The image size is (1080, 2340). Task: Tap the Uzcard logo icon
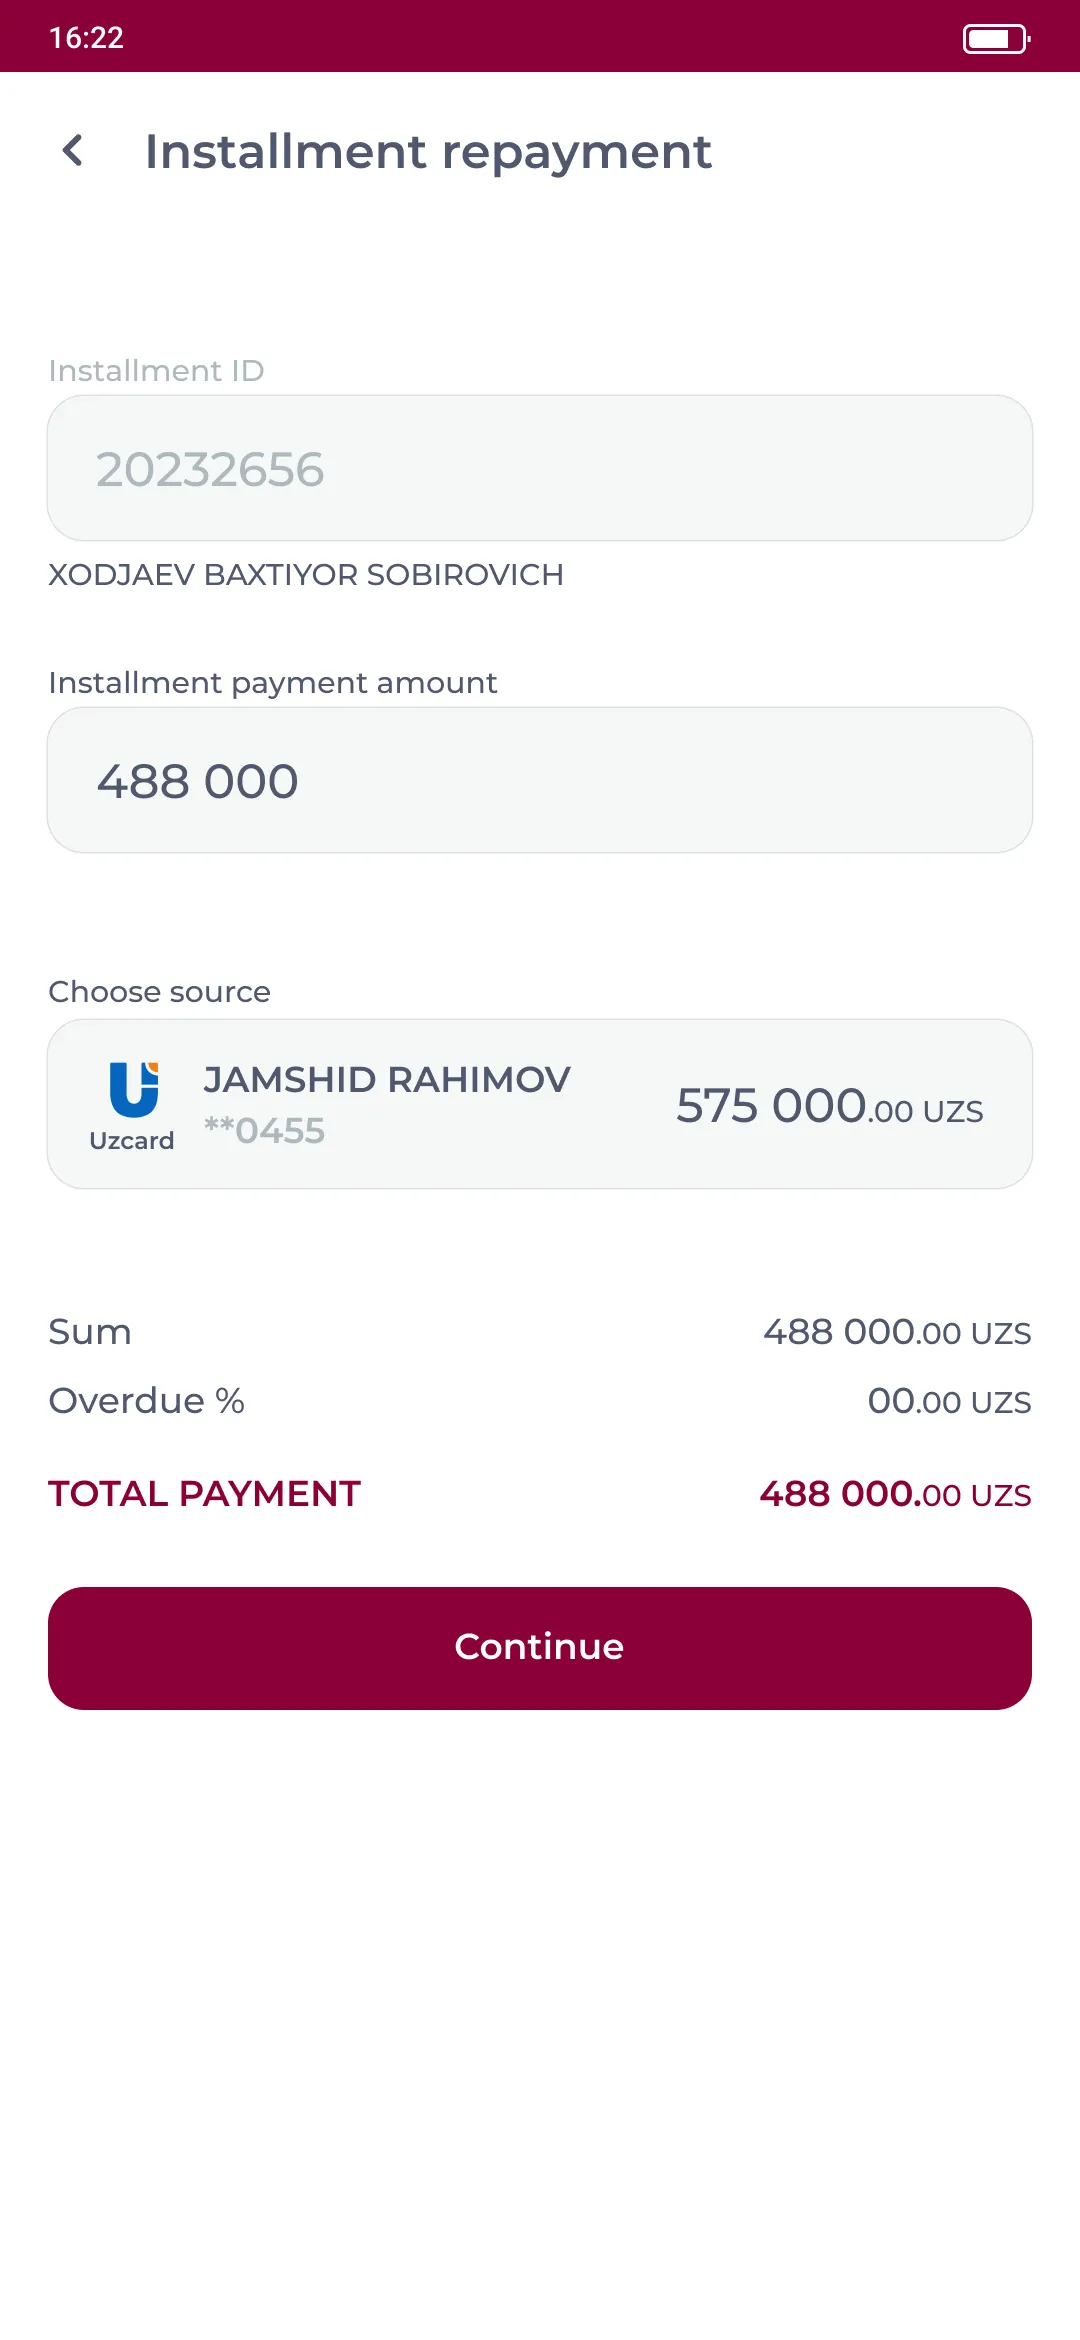133,1090
